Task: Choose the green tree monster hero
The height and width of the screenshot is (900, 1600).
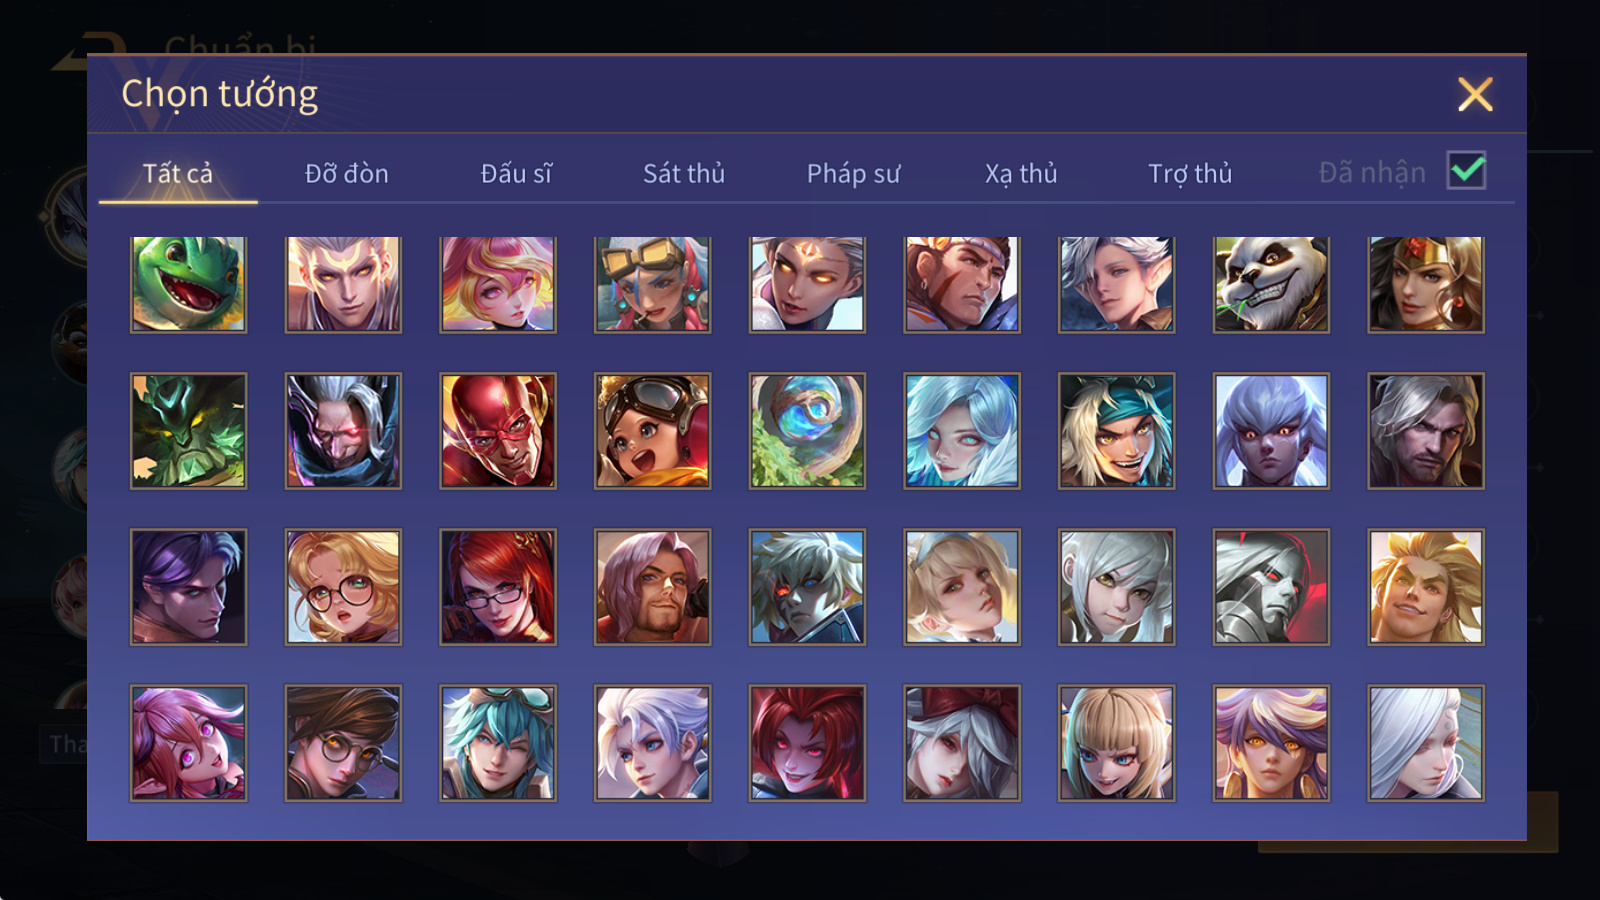Action: (x=188, y=431)
